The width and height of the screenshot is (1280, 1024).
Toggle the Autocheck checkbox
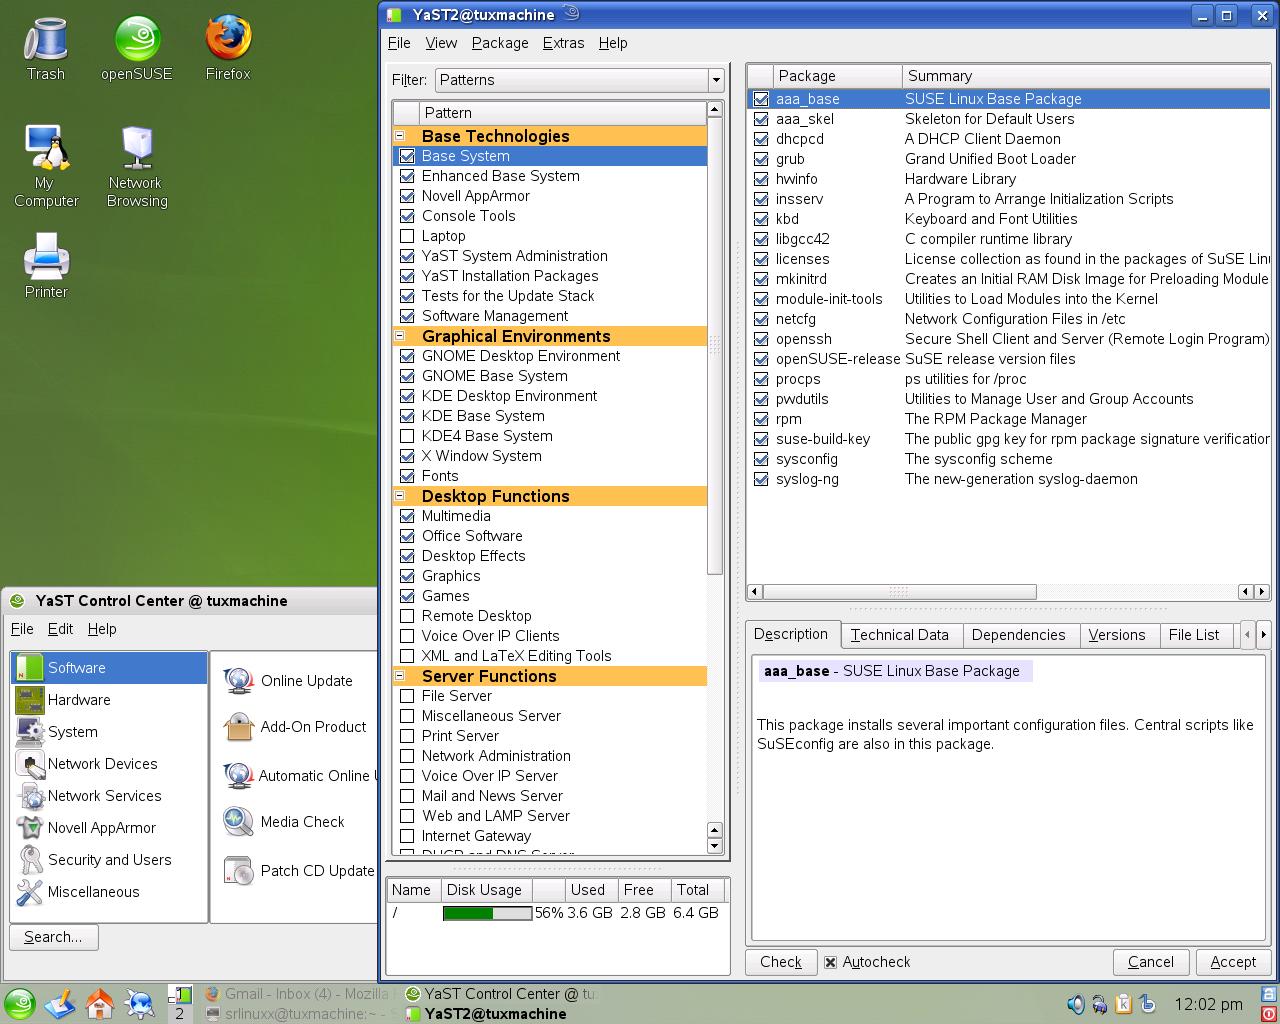click(830, 962)
